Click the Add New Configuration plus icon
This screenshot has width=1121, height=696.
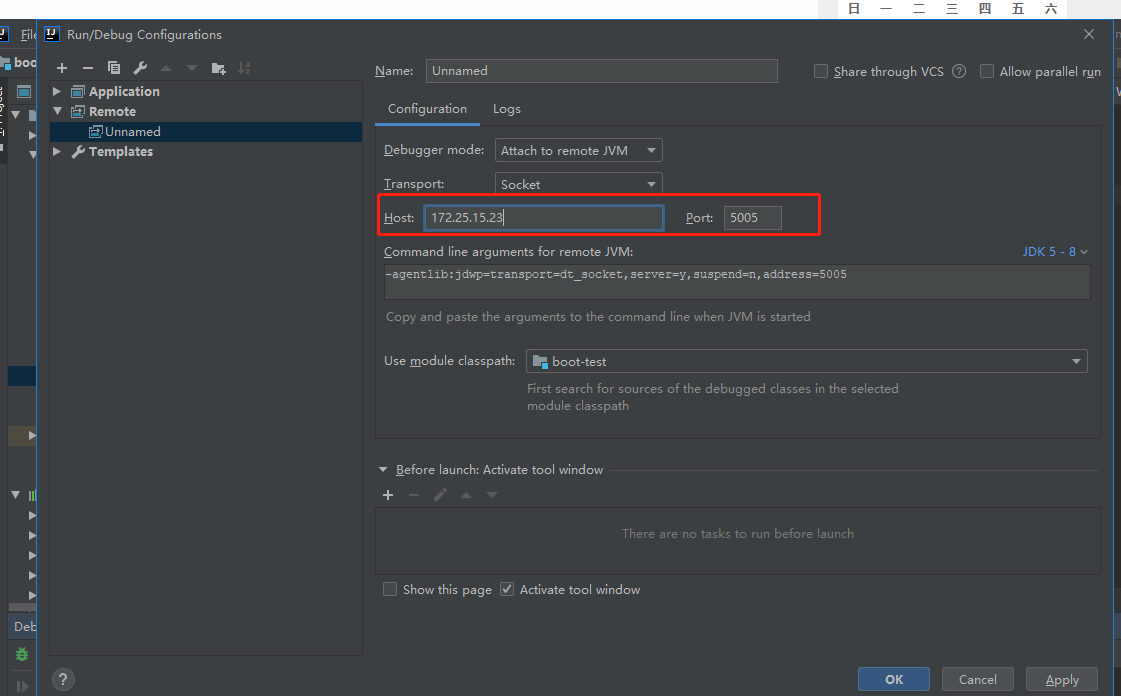point(62,68)
